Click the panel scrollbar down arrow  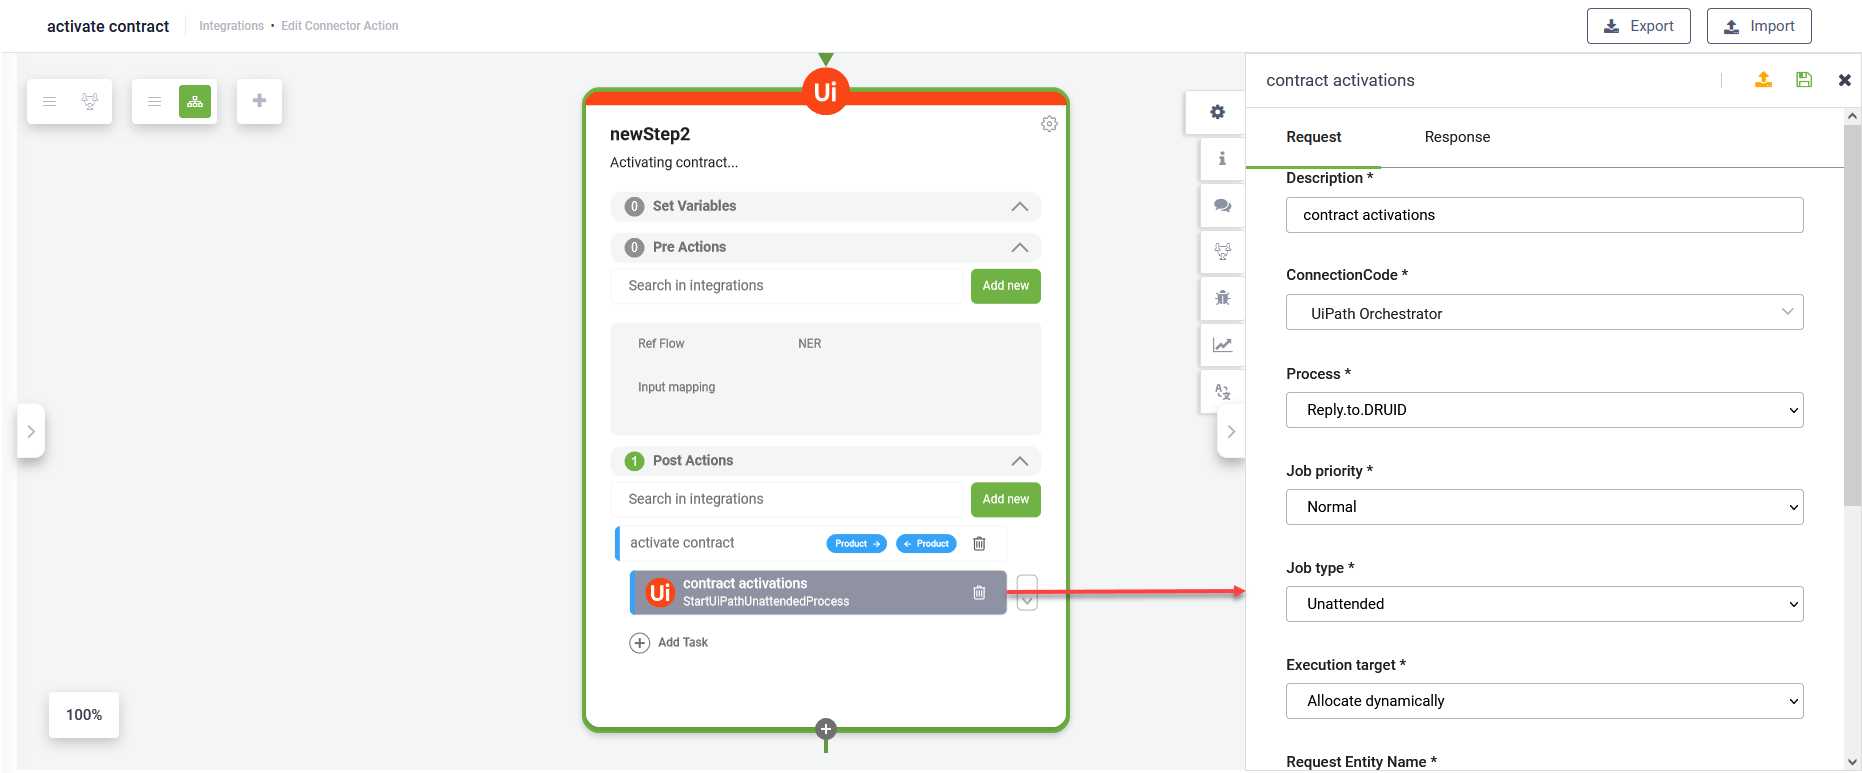(x=1853, y=762)
